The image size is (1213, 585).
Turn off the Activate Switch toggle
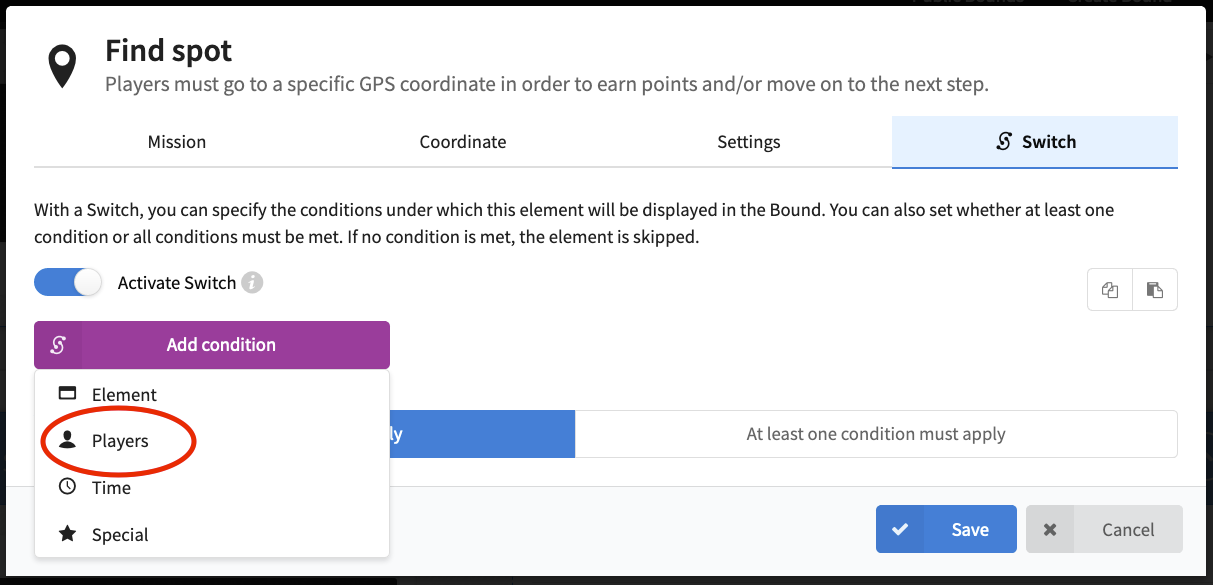68,283
